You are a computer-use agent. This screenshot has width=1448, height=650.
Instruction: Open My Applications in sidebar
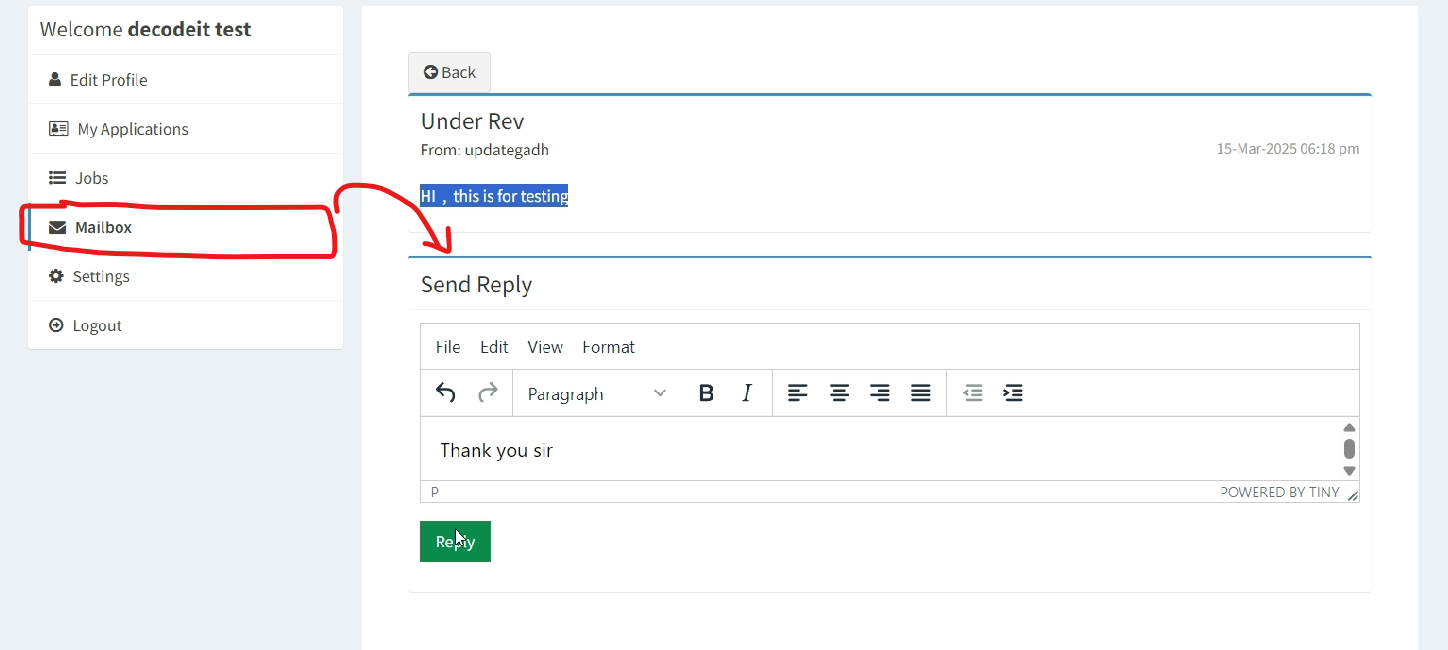(132, 129)
